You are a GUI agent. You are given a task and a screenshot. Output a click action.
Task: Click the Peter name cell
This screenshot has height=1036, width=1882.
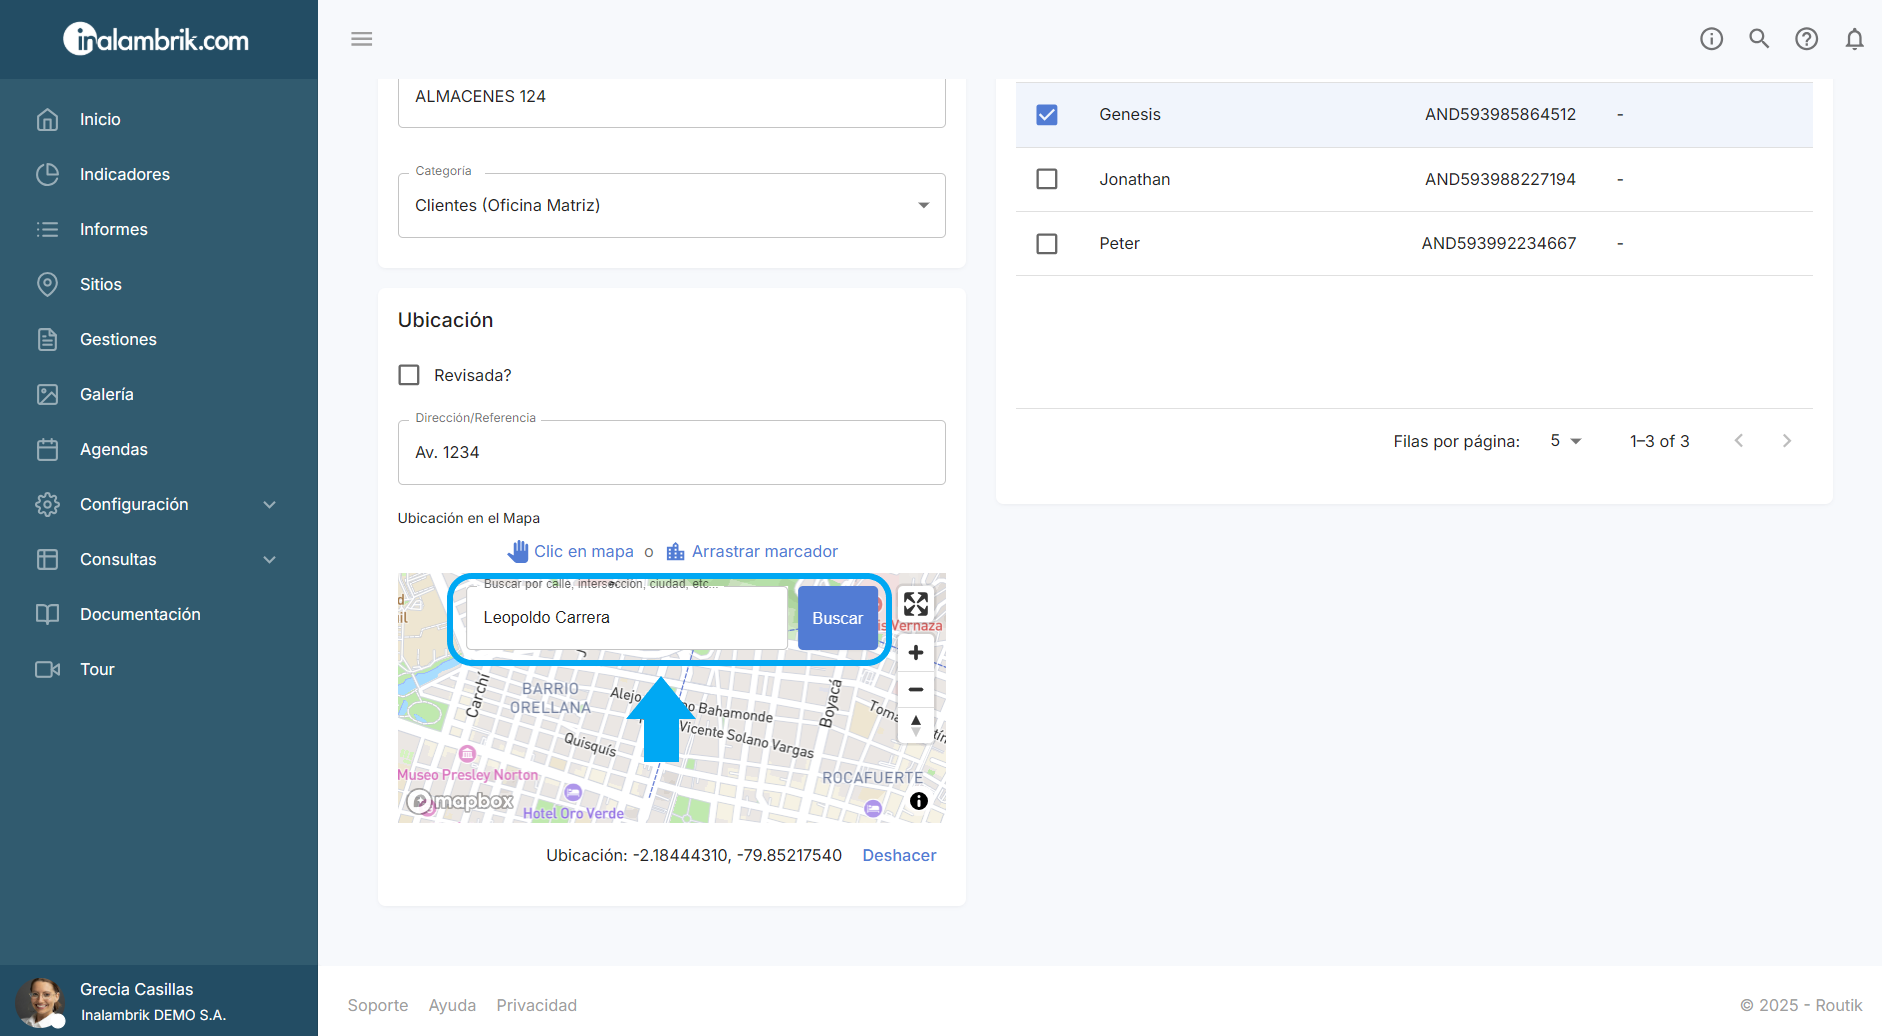(1119, 244)
